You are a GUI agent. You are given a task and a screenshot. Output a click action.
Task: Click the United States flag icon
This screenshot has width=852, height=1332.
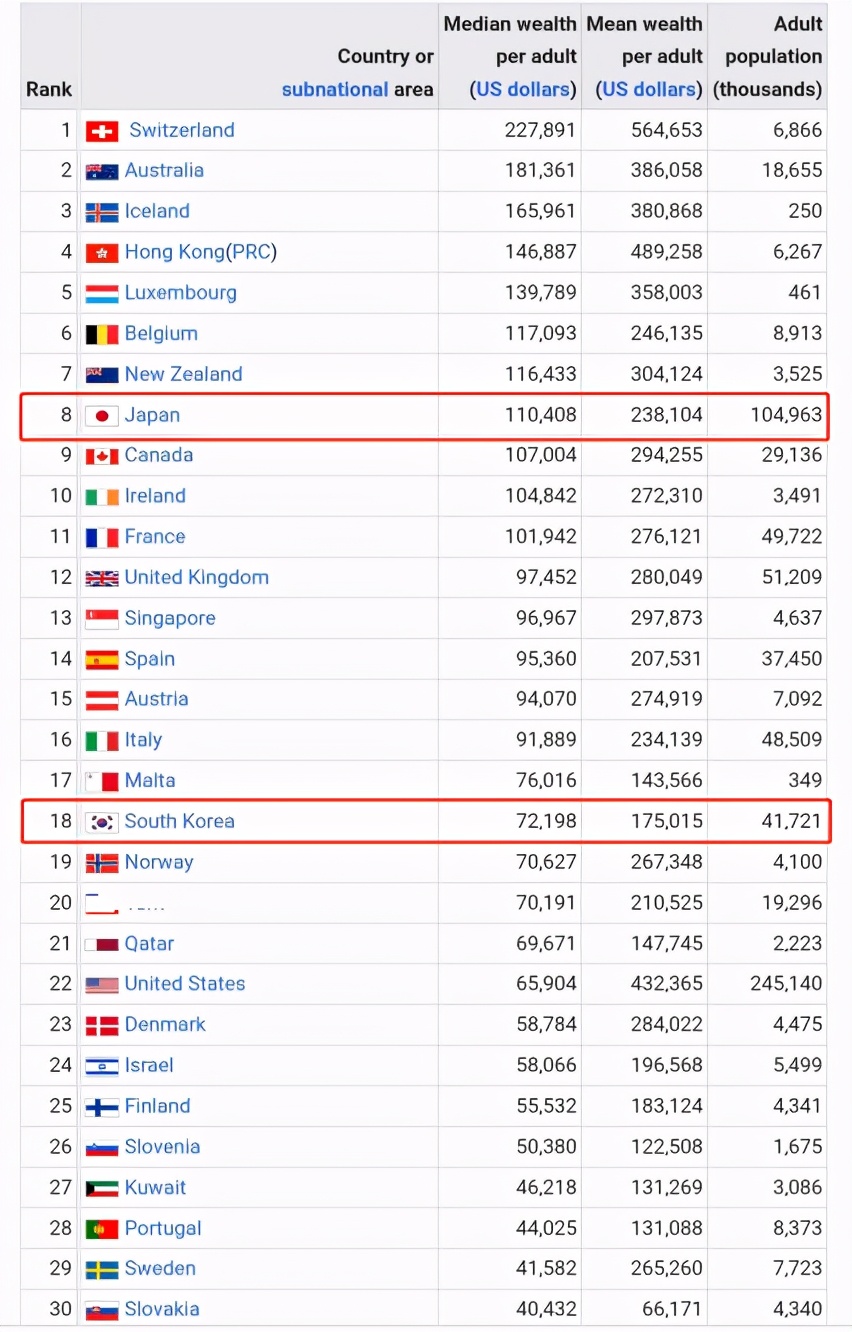pos(102,985)
